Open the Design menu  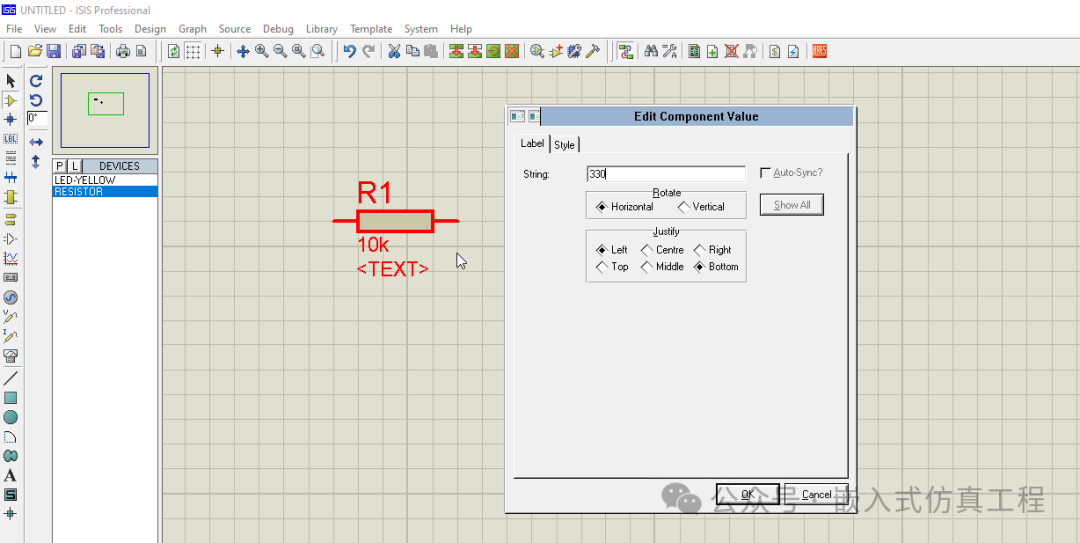150,29
